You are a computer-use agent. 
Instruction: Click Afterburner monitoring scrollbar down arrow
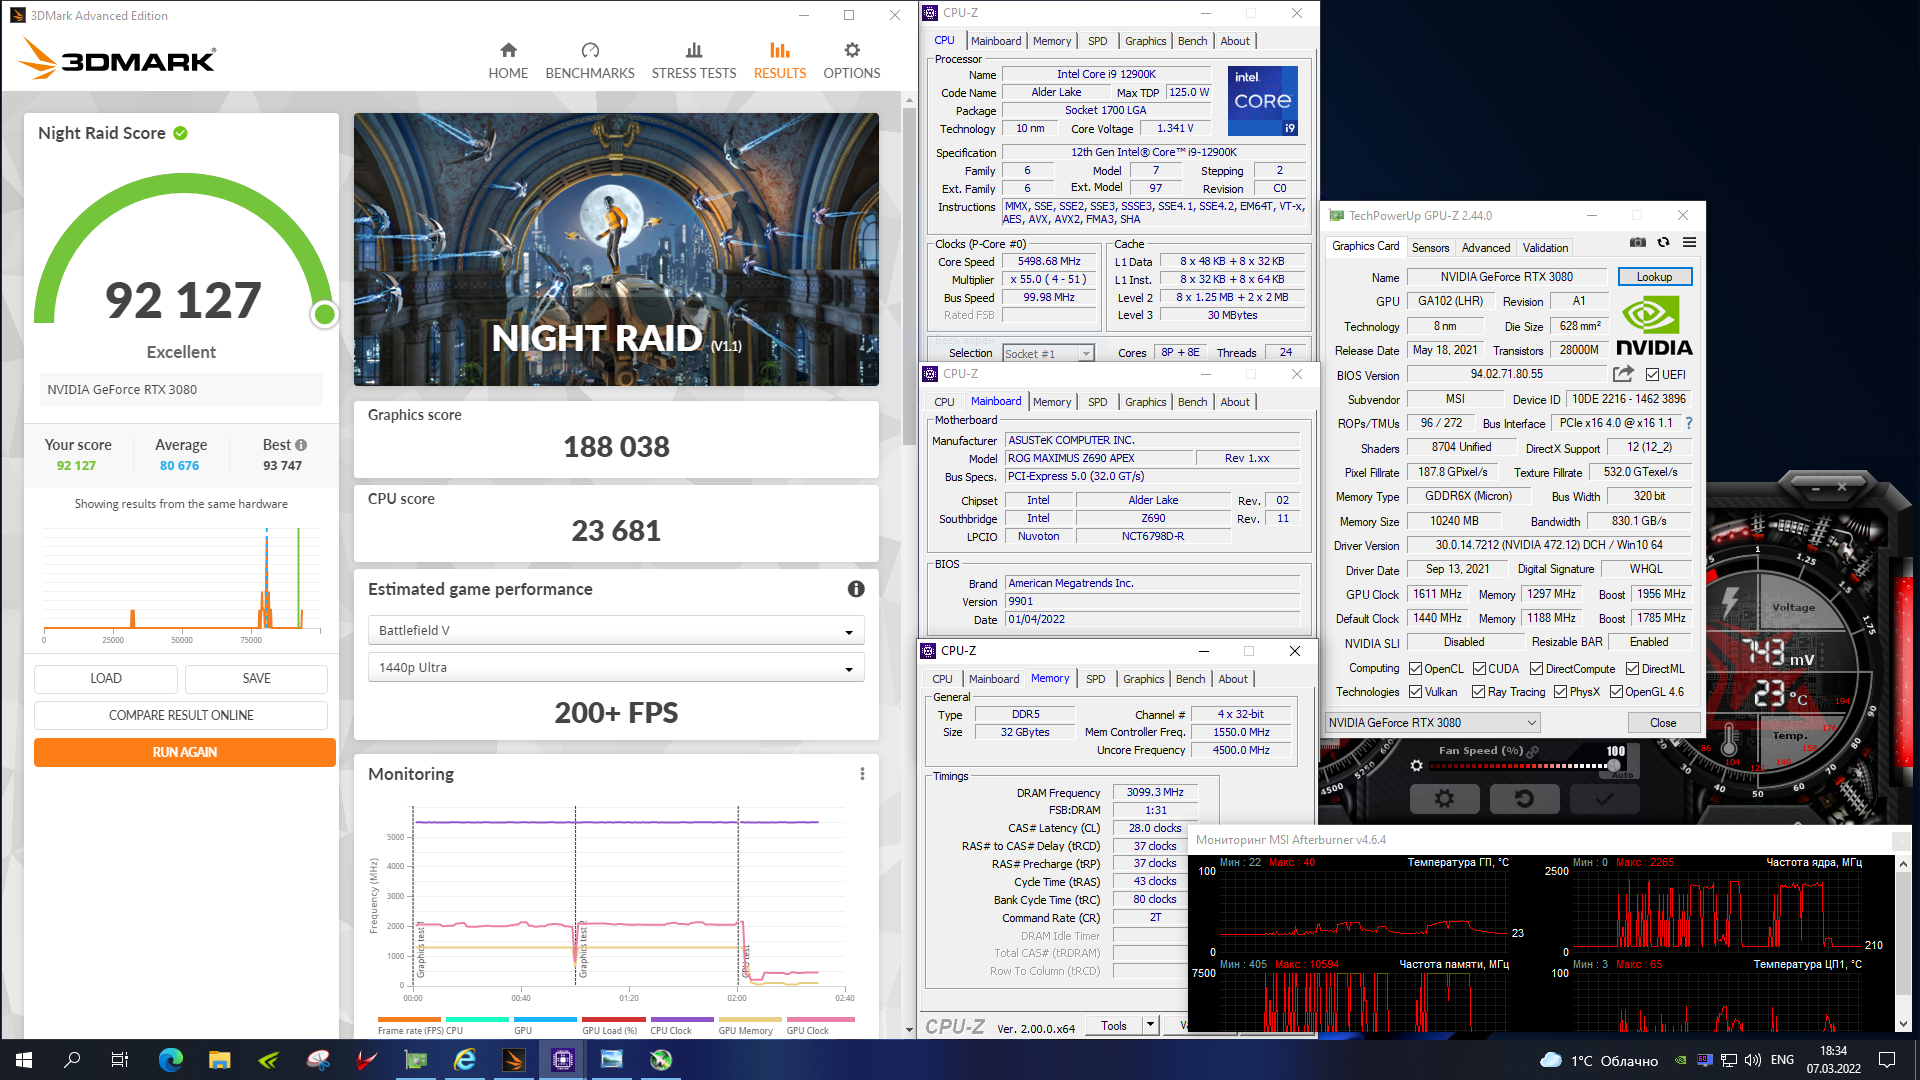tap(1903, 1024)
